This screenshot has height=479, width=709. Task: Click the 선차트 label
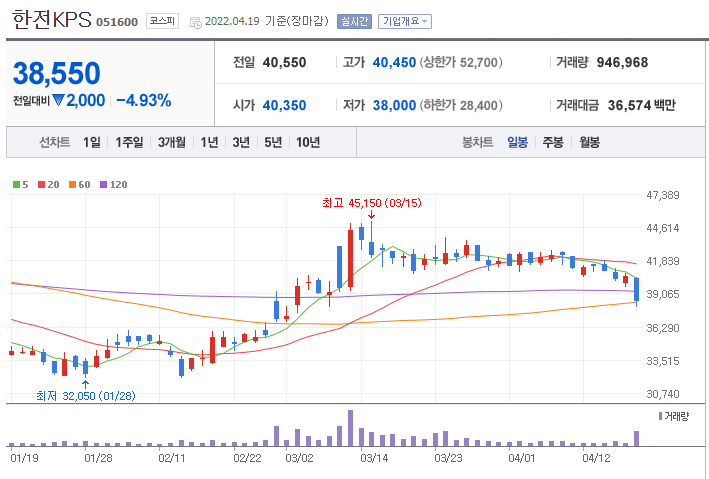[x=55, y=142]
